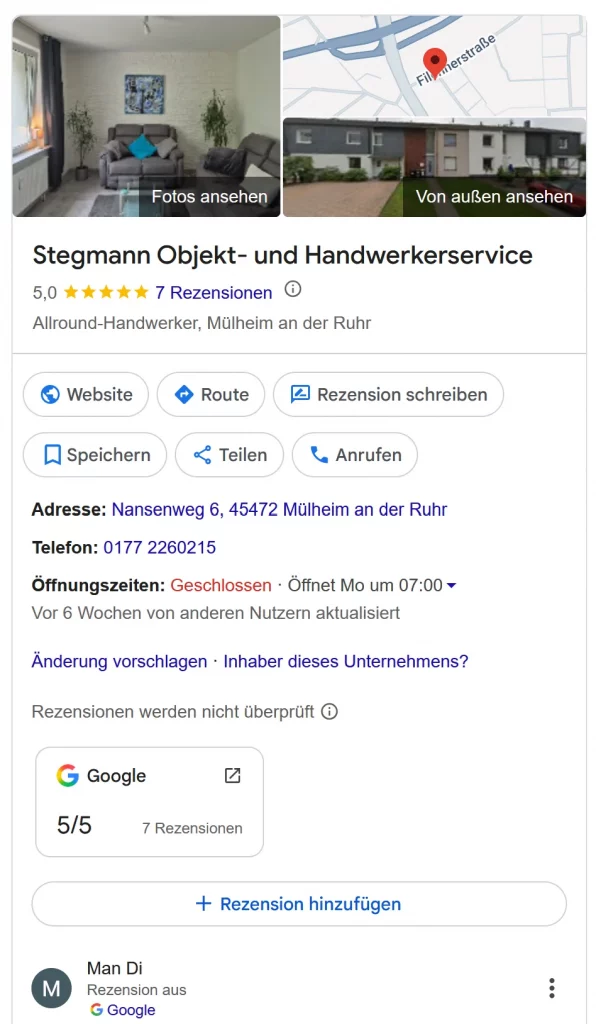This screenshot has height=1024, width=596.
Task: Open the map thumbnail with red pin
Action: (x=434, y=66)
